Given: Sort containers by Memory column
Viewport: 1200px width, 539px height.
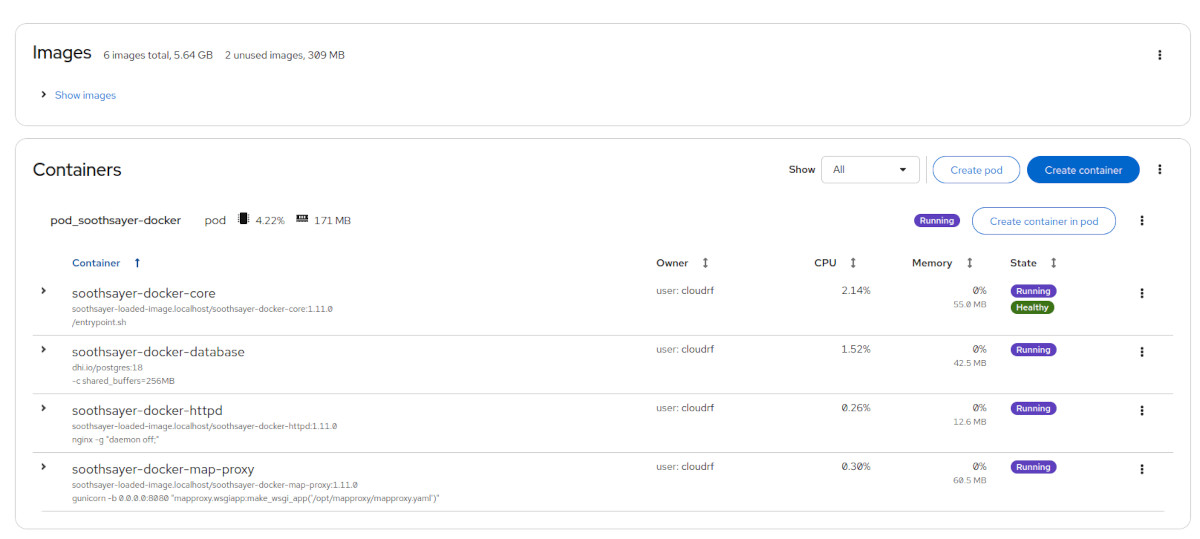Looking at the screenshot, I should [x=942, y=263].
